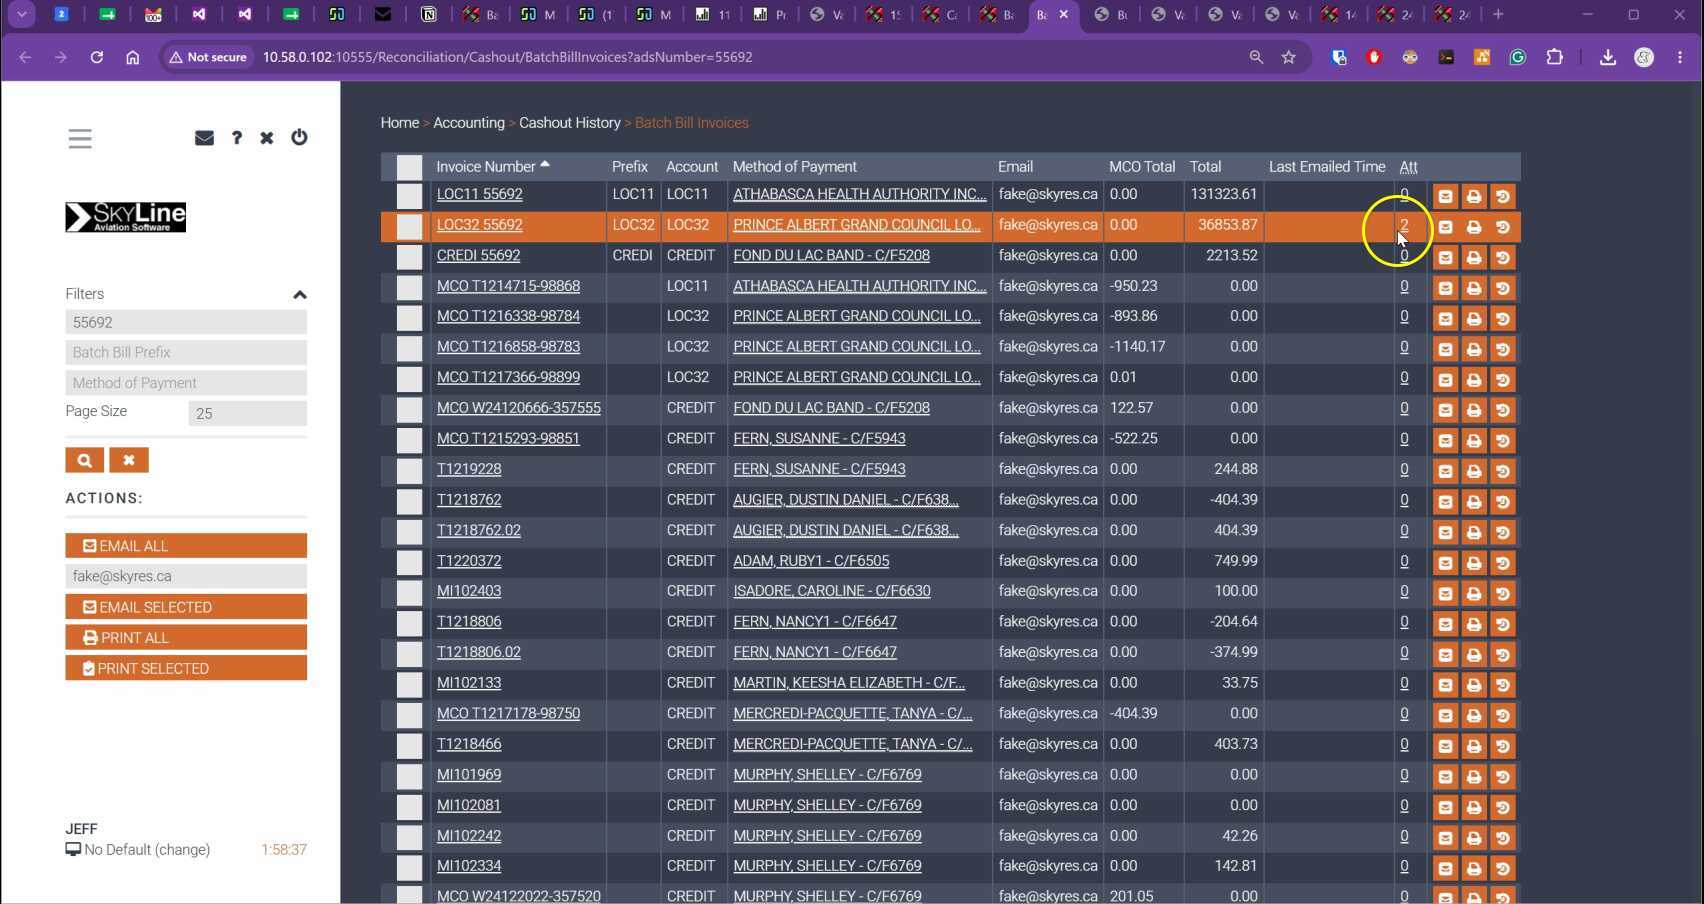Bookmark this page with the star icon
The image size is (1704, 904).
pyautogui.click(x=1289, y=57)
